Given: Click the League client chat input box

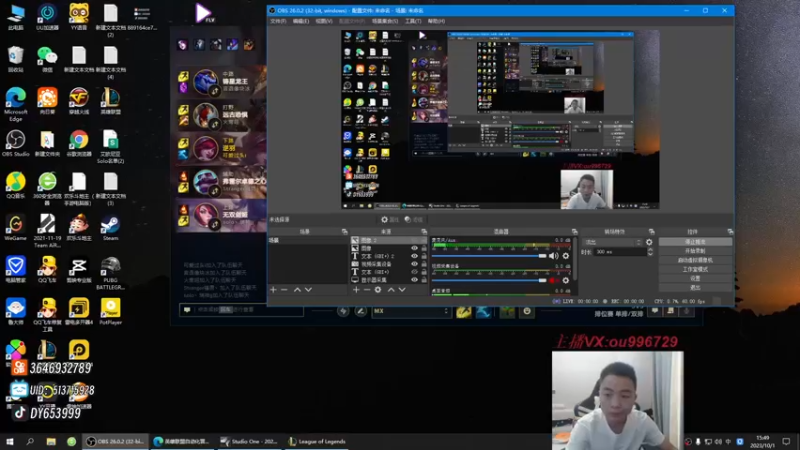Looking at the screenshot, I should click(242, 310).
